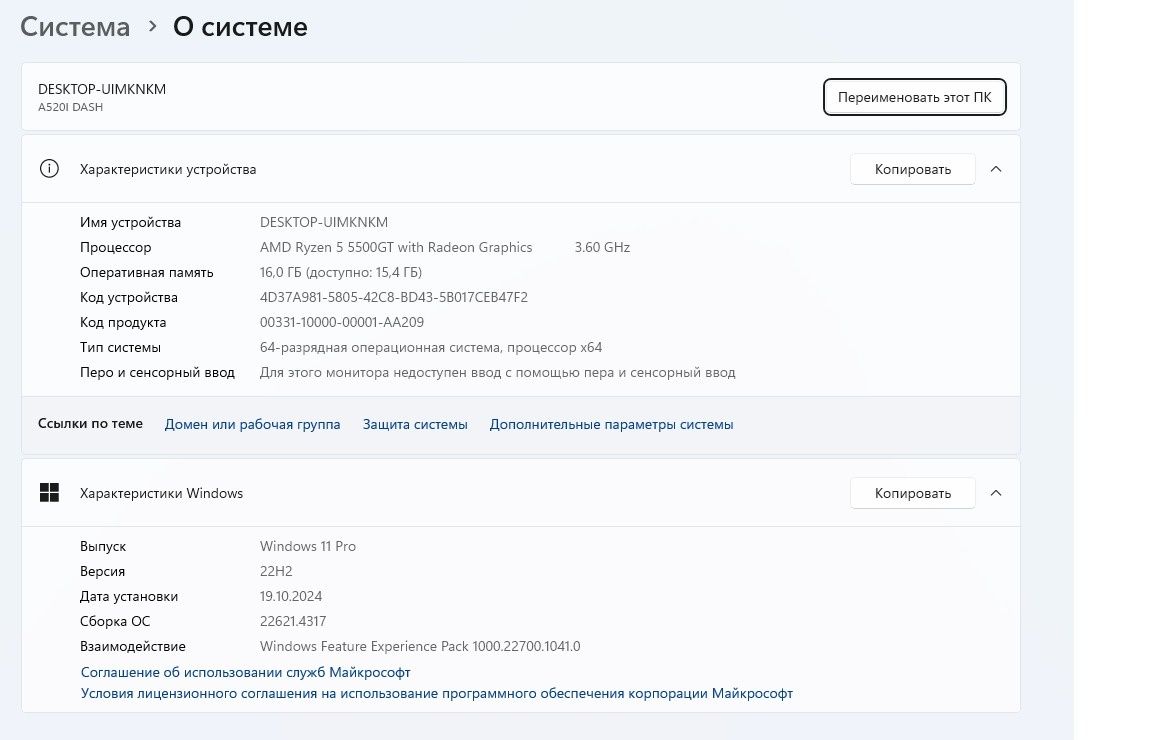The width and height of the screenshot is (1152, 740).
Task: Open Соглашение об использовании служб Майкрософт
Action: 245,672
